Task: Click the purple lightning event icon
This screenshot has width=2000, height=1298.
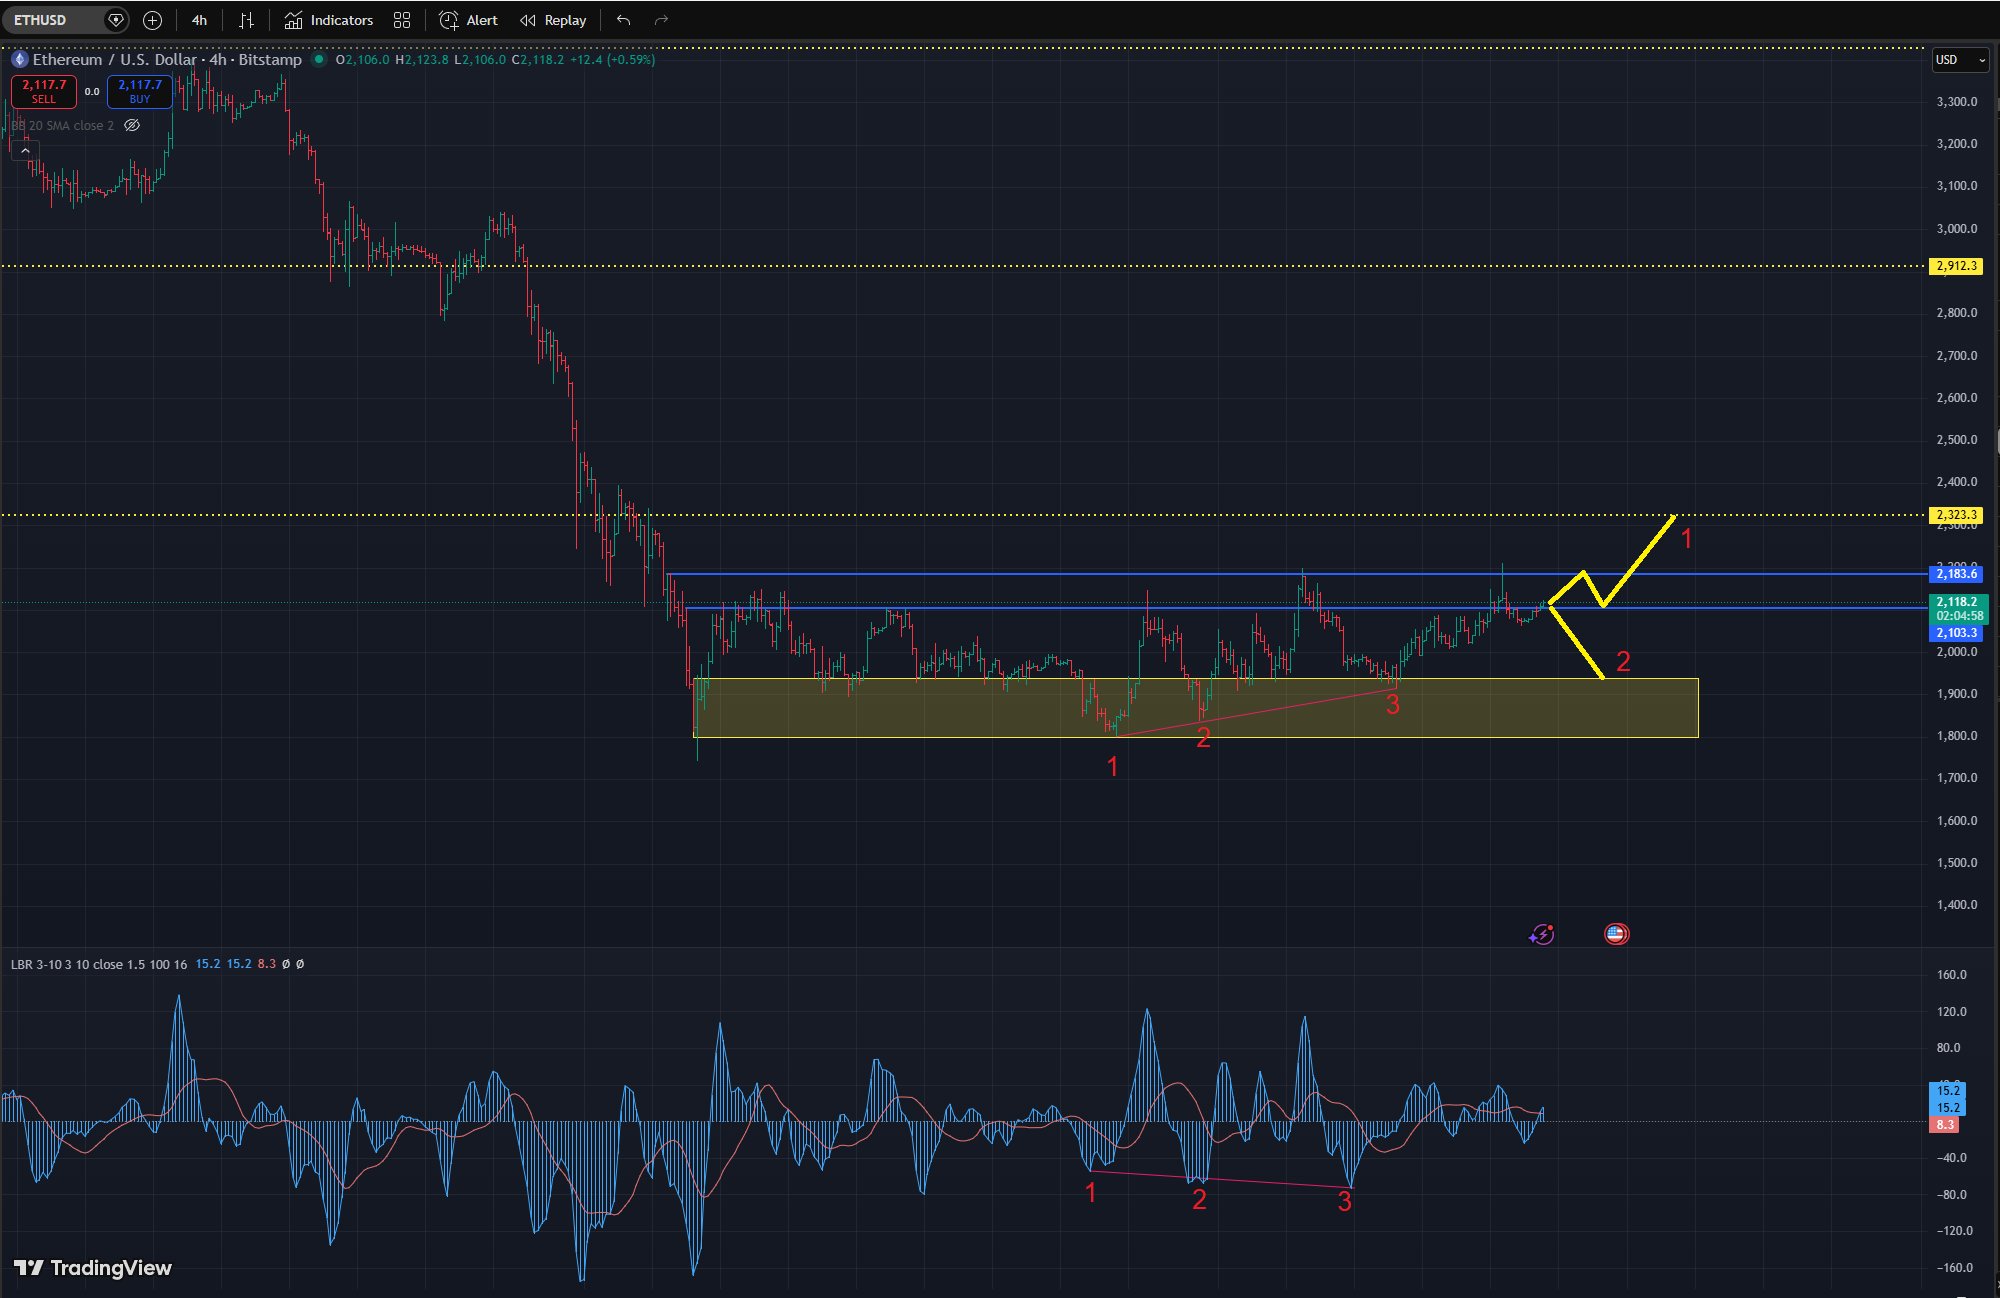Action: point(1541,934)
